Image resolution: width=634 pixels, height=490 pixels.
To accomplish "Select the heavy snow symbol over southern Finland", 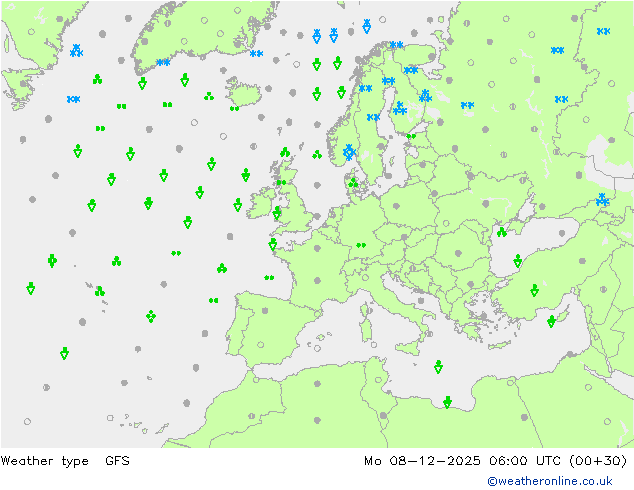I will pos(400,108).
